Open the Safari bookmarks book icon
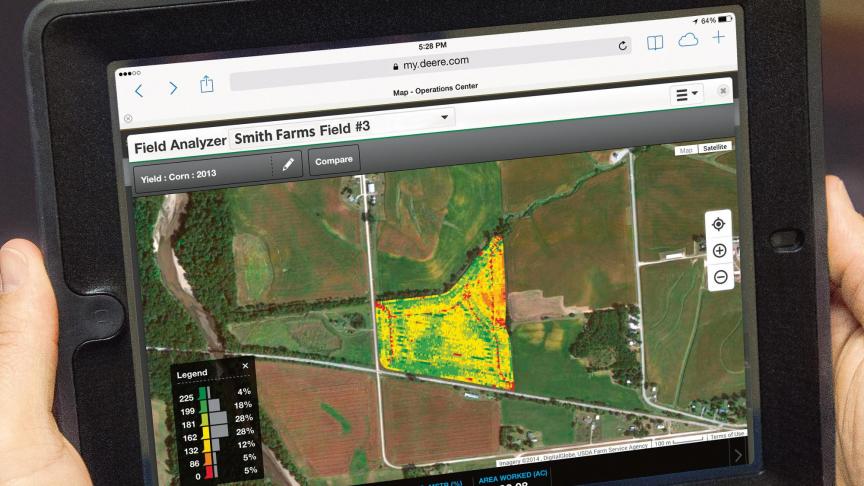The image size is (864, 486). (x=655, y=43)
